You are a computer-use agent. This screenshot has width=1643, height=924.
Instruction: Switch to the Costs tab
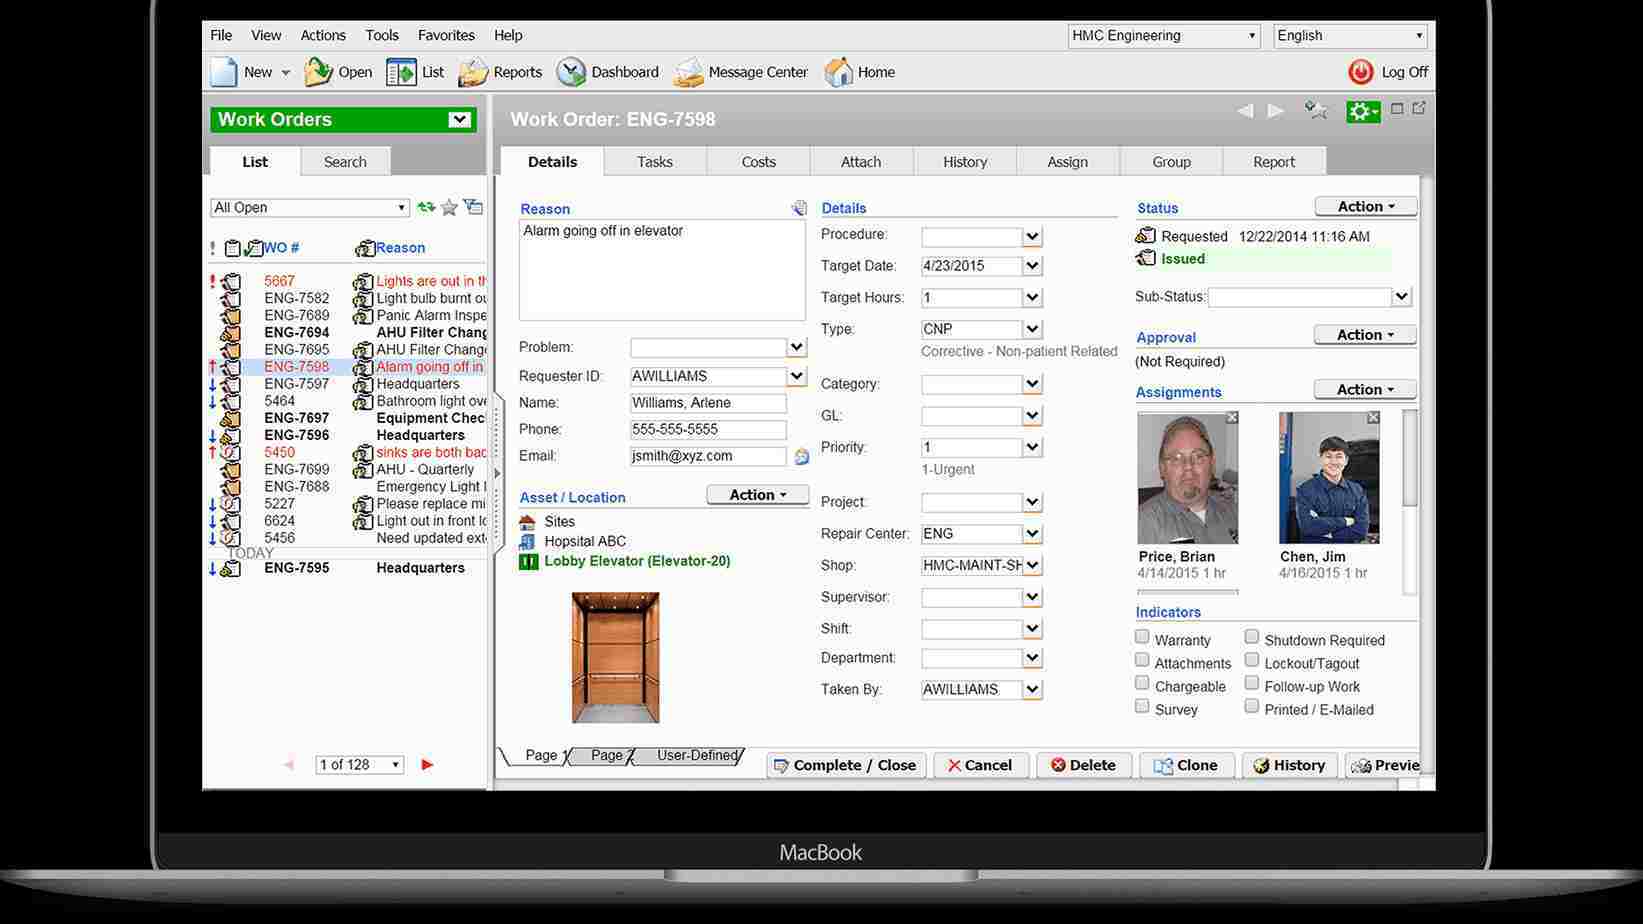pos(757,161)
